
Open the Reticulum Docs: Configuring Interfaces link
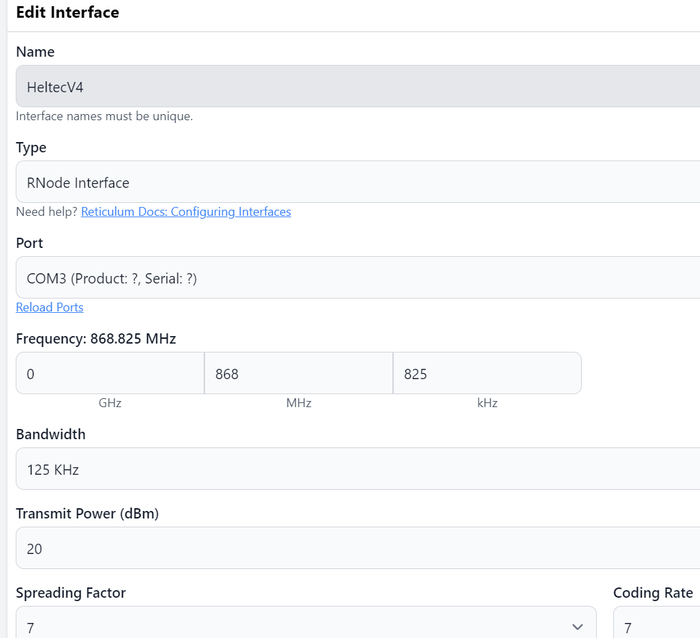tap(186, 212)
